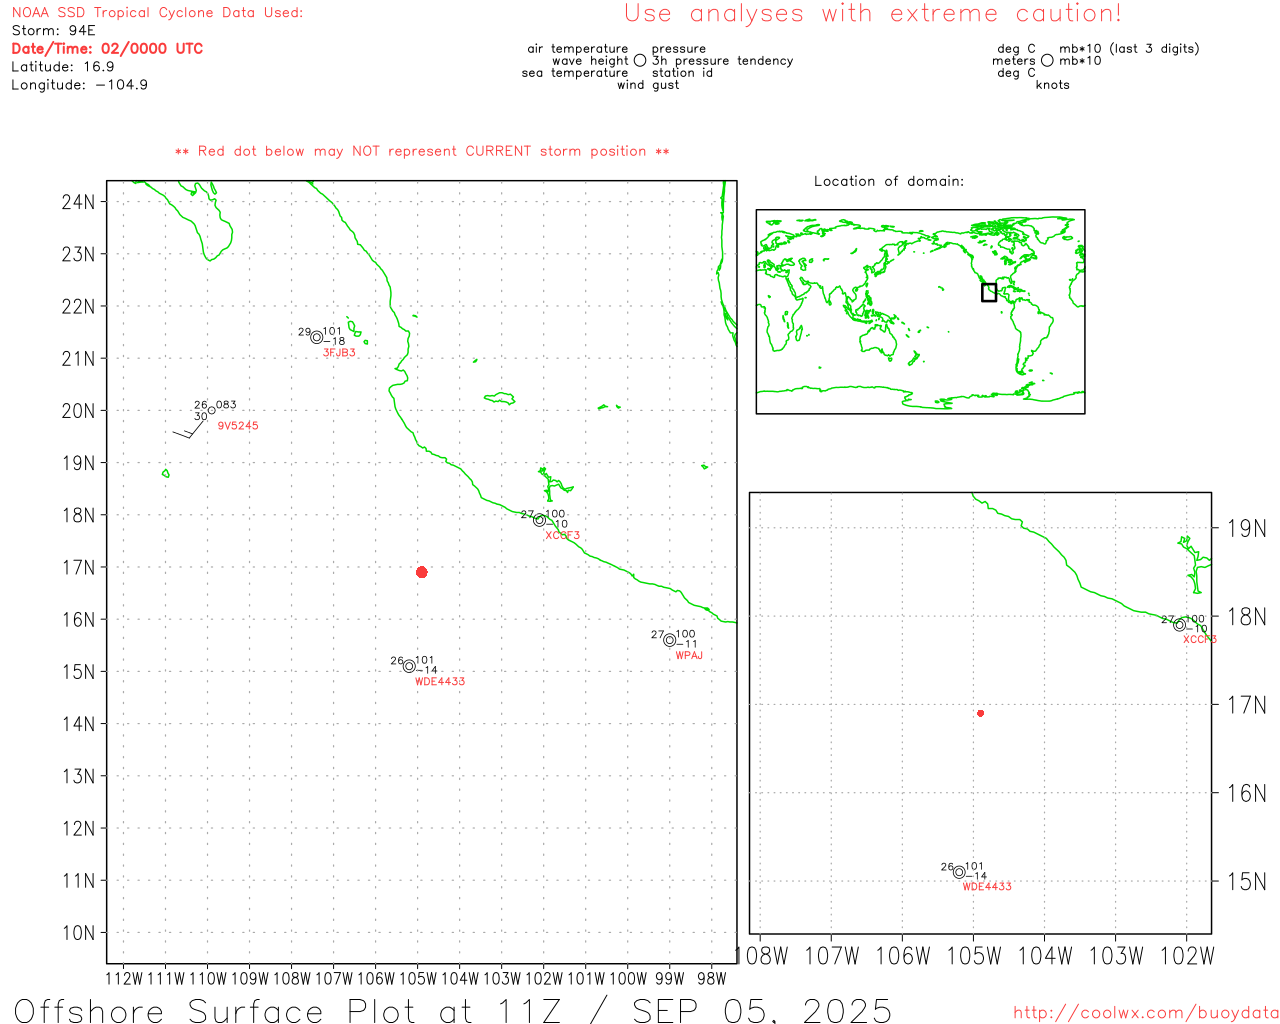Select 'Longitude: -104.9' text
1280x1024 pixels.
click(x=80, y=85)
